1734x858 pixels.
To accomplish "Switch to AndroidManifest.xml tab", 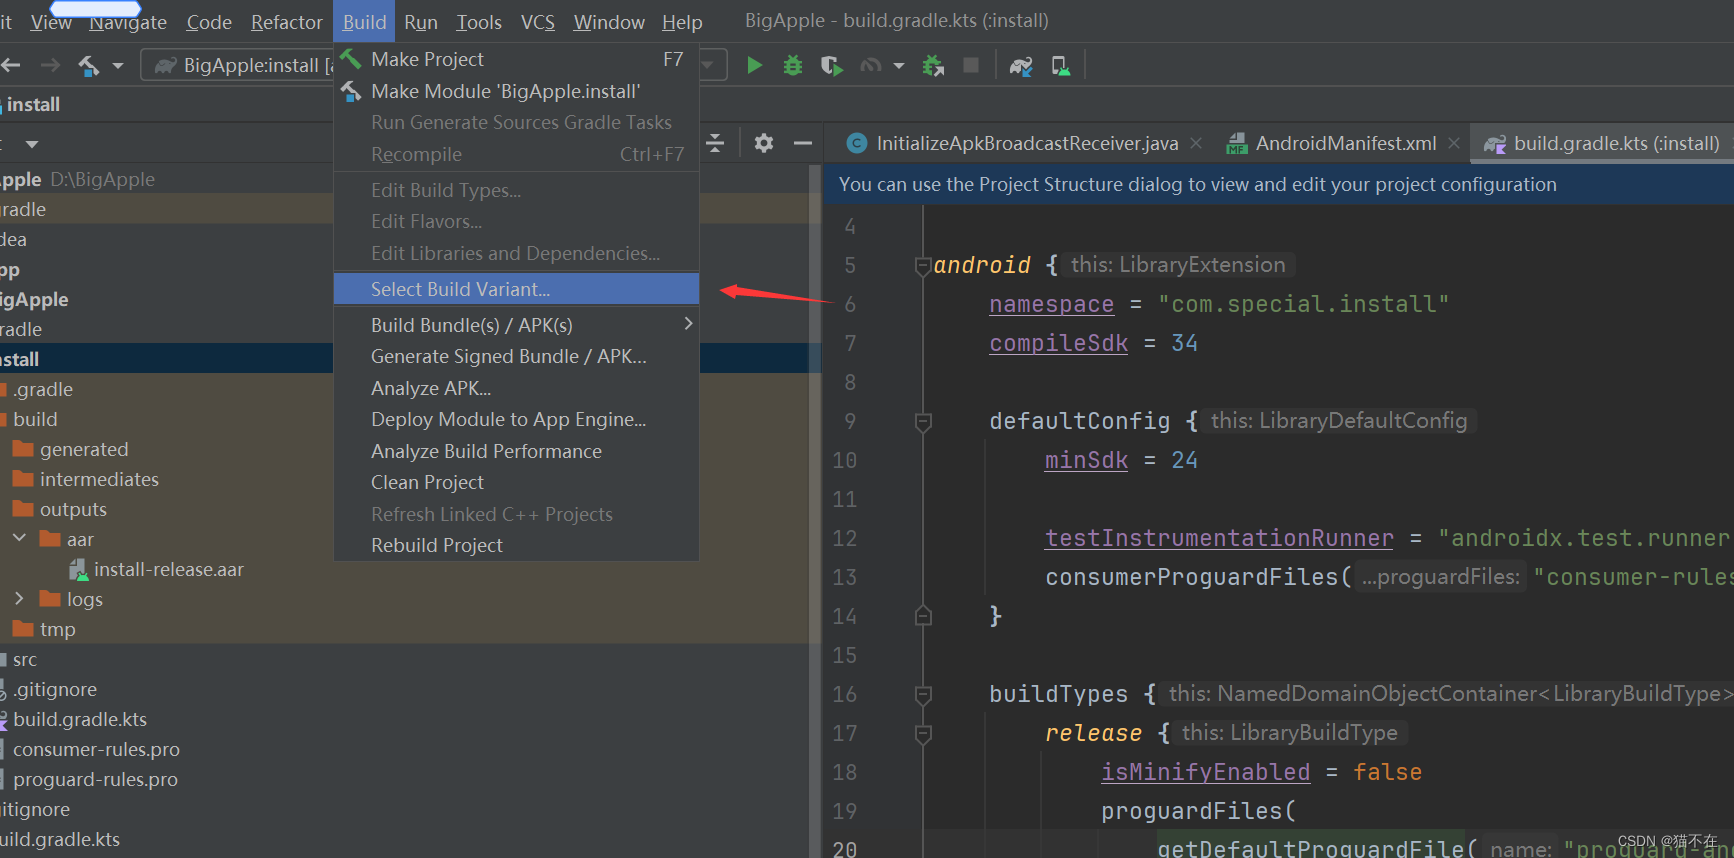I will [x=1345, y=143].
